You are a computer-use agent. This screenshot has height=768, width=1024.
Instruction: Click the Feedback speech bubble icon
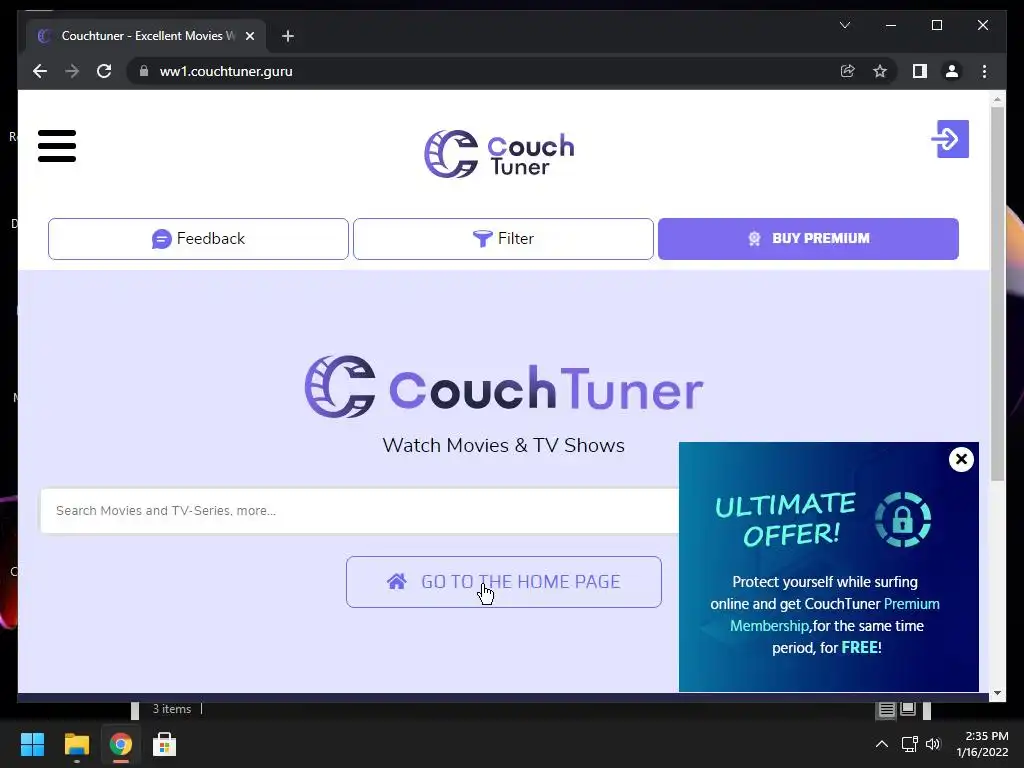click(161, 239)
